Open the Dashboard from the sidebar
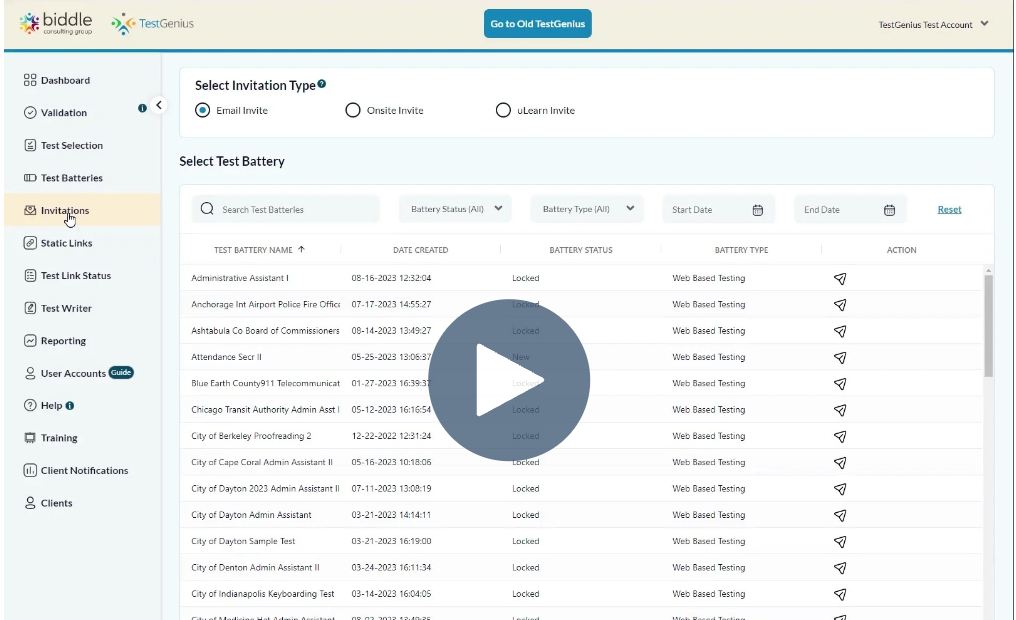The width and height of the screenshot is (1016, 620). coord(60,80)
